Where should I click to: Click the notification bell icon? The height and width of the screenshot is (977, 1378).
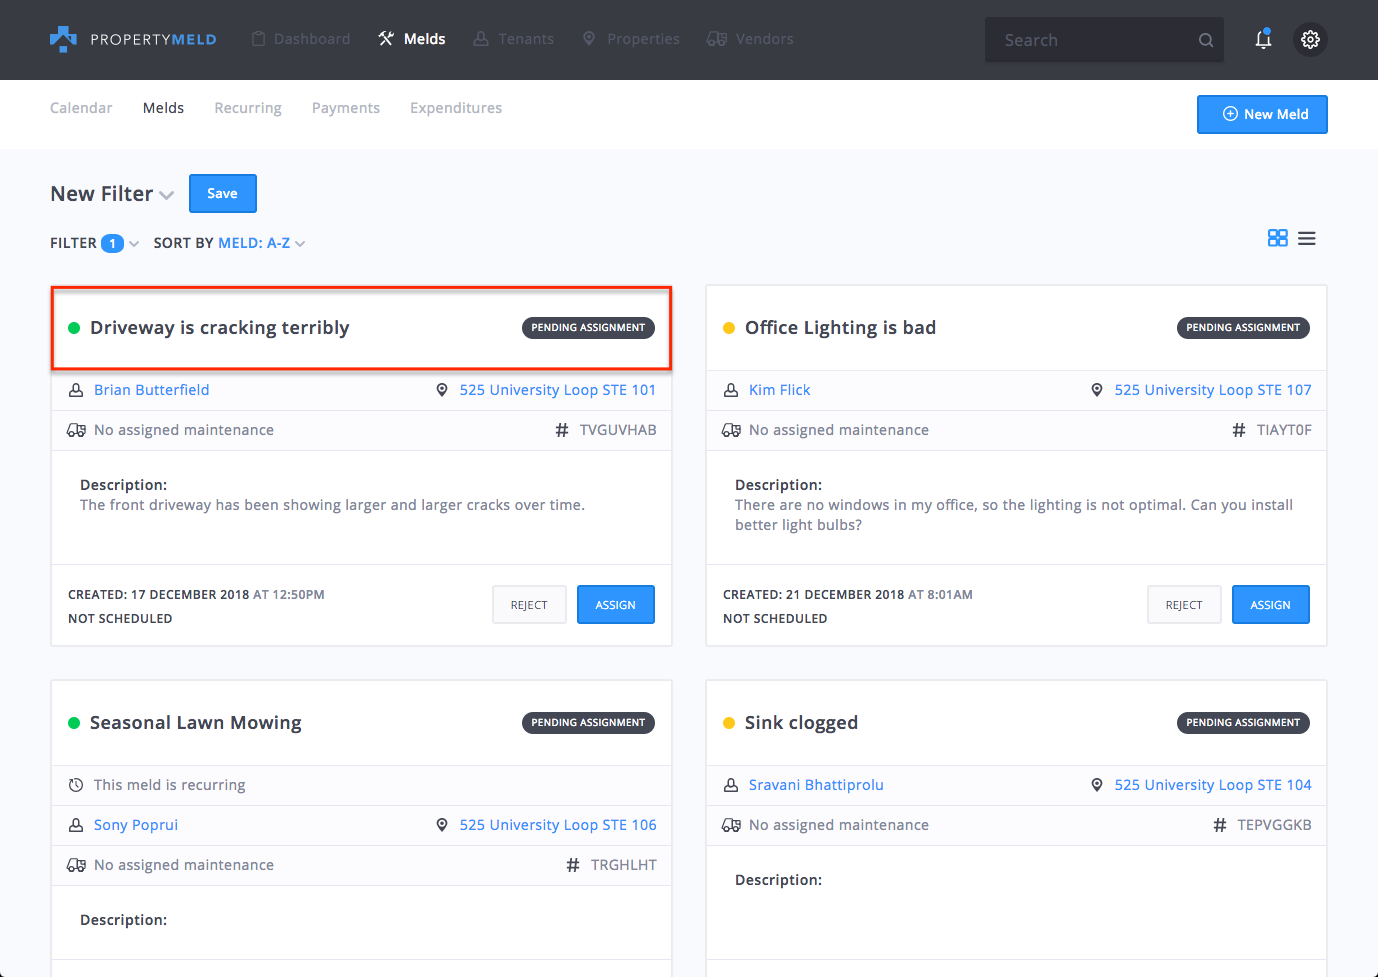coord(1263,39)
